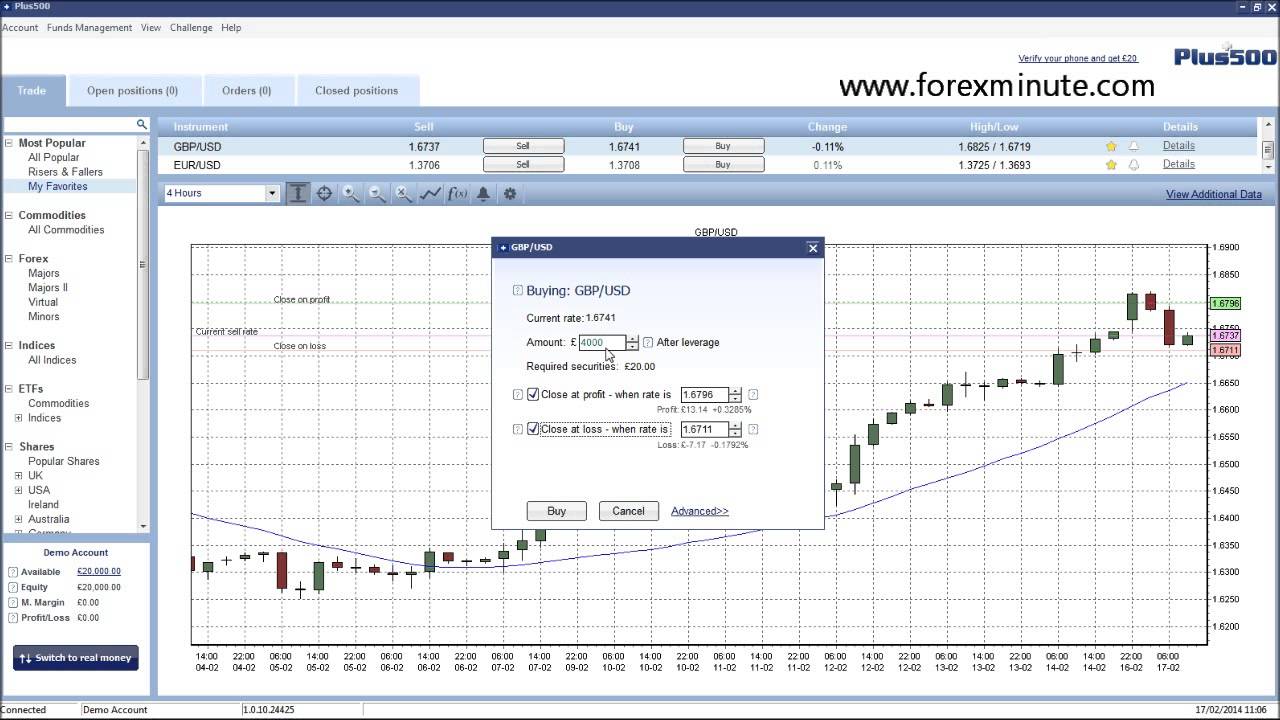Viewport: 1280px width, 720px height.
Task: Open f(x) indicators menu
Action: tap(457, 193)
